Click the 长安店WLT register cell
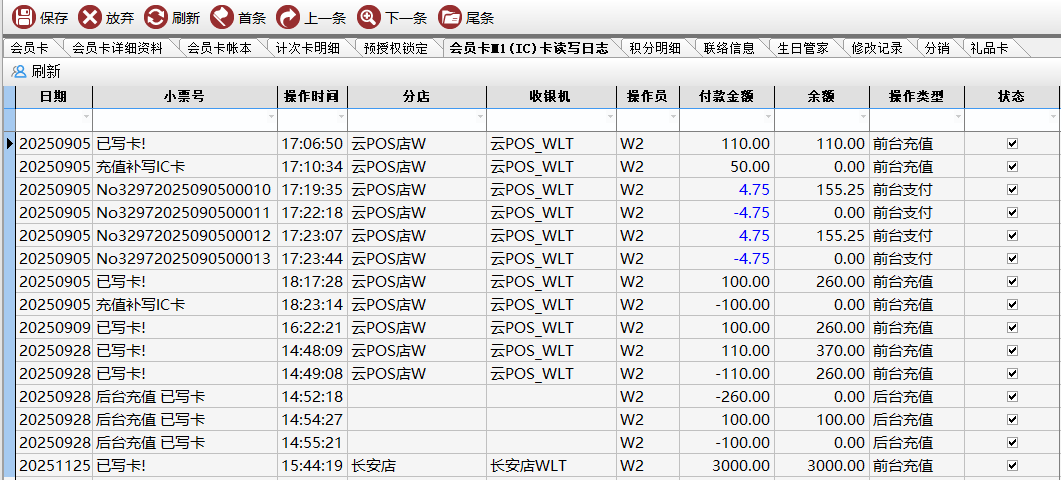The width and height of the screenshot is (1061, 480). coord(551,466)
